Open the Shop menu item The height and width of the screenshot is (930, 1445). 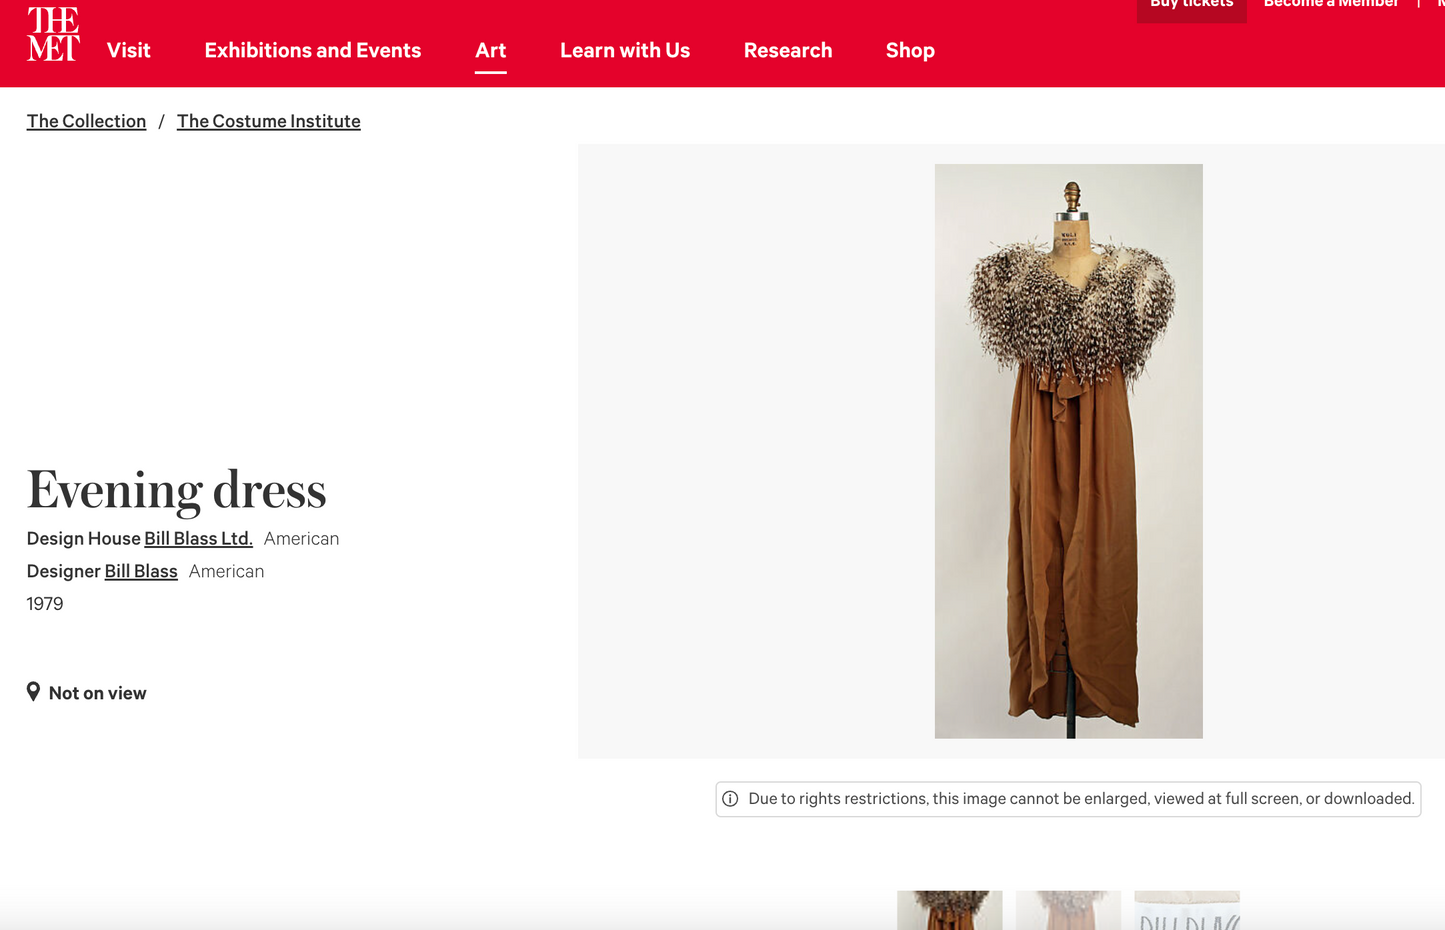click(909, 50)
